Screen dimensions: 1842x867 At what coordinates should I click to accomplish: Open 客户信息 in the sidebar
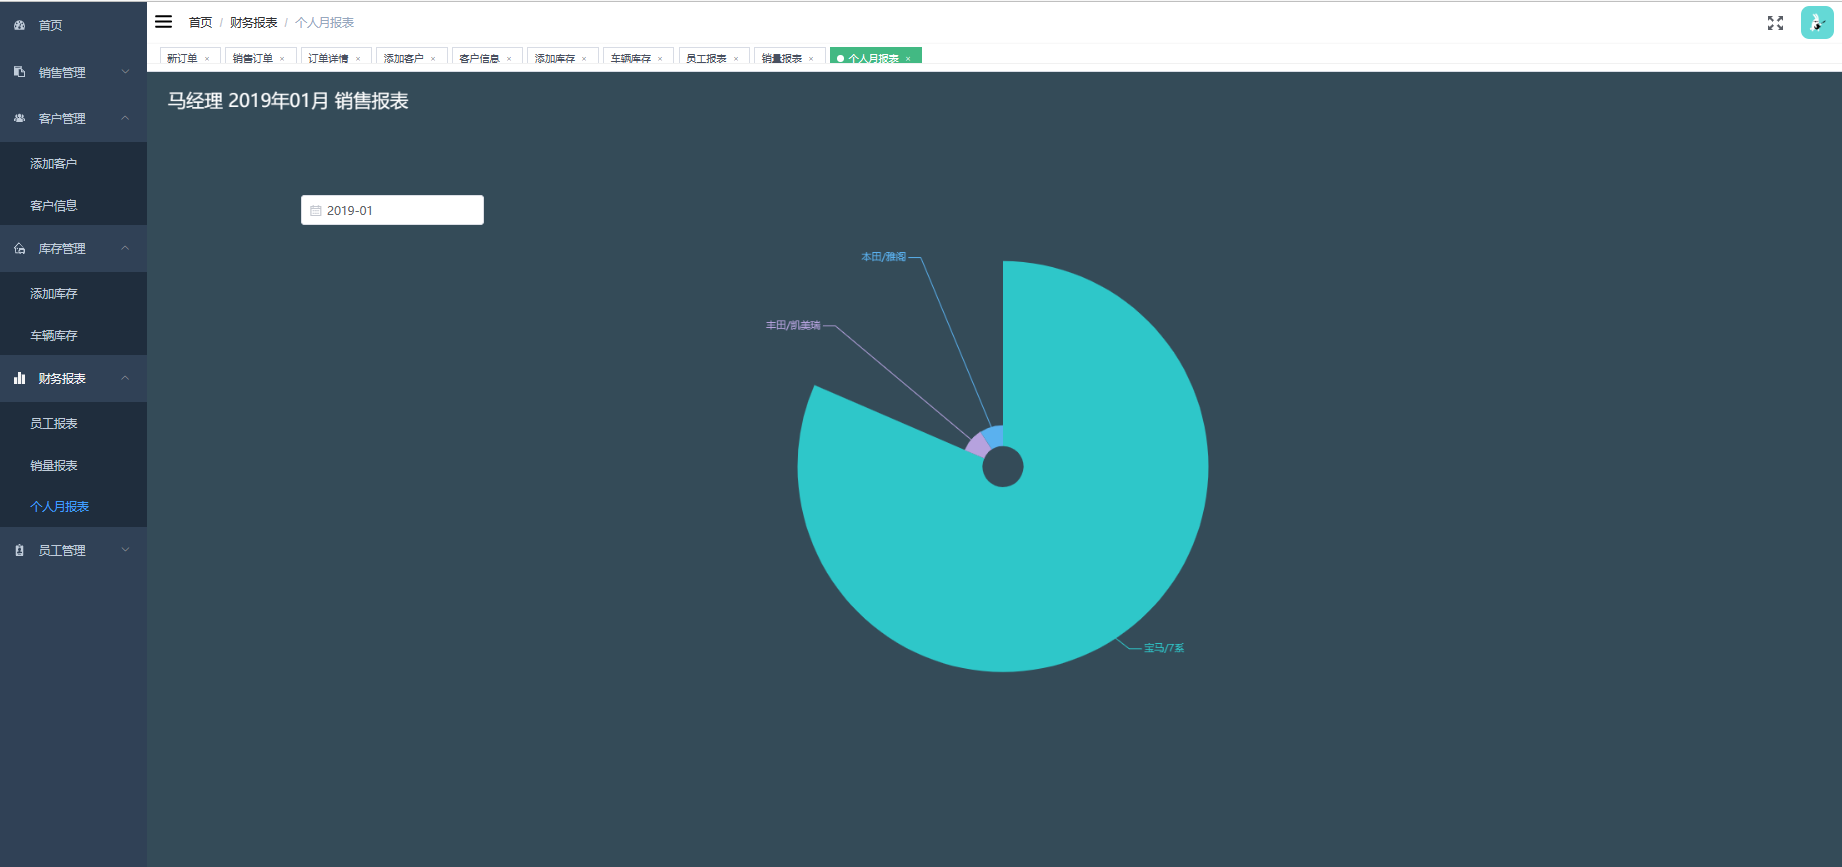pyautogui.click(x=73, y=205)
